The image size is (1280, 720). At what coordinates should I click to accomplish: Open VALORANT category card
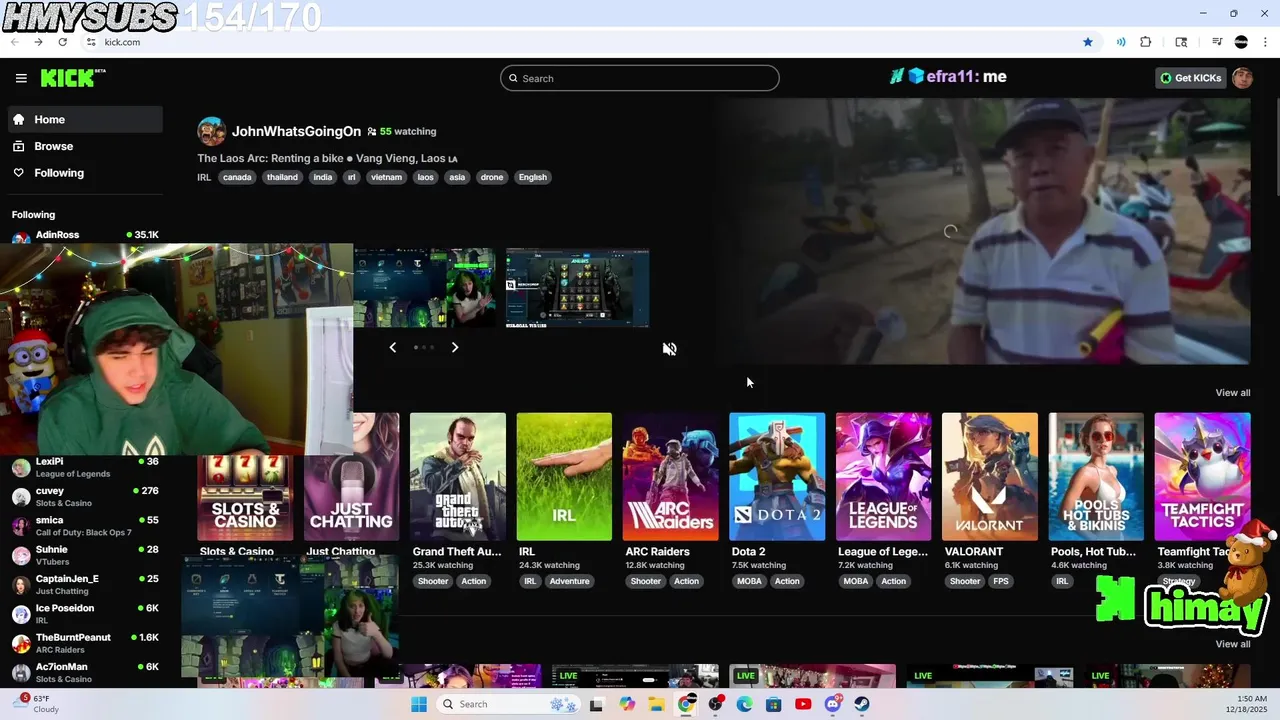pos(990,477)
